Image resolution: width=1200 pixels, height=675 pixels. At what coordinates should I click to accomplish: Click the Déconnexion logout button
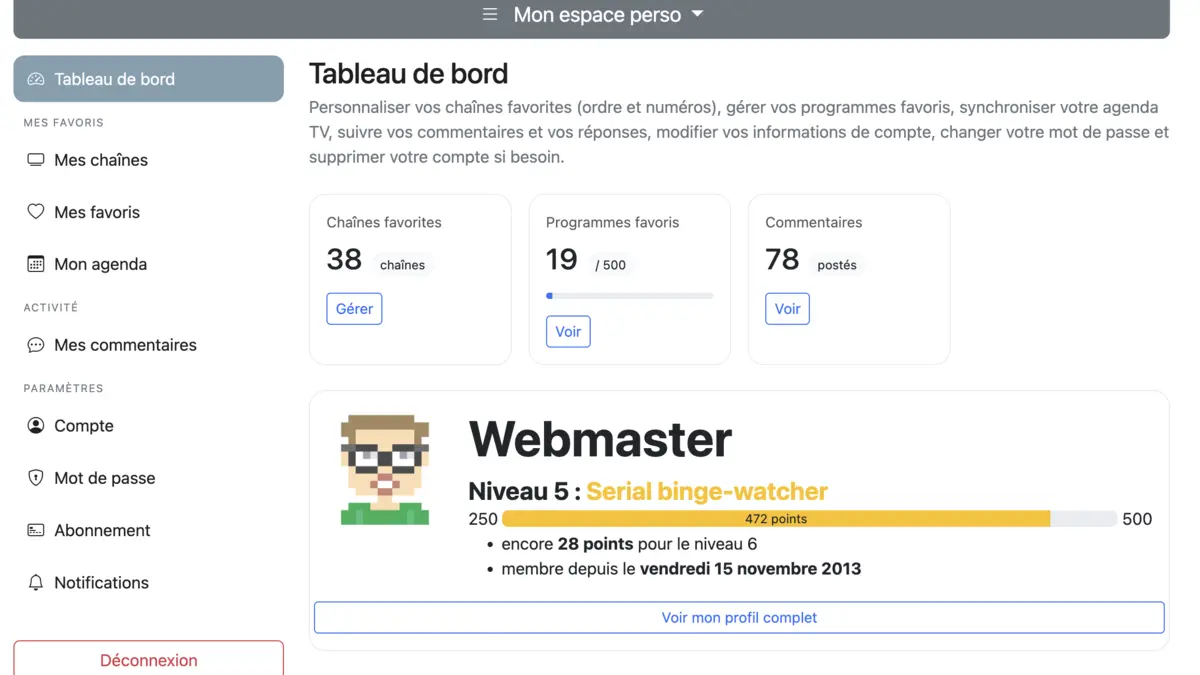click(148, 660)
